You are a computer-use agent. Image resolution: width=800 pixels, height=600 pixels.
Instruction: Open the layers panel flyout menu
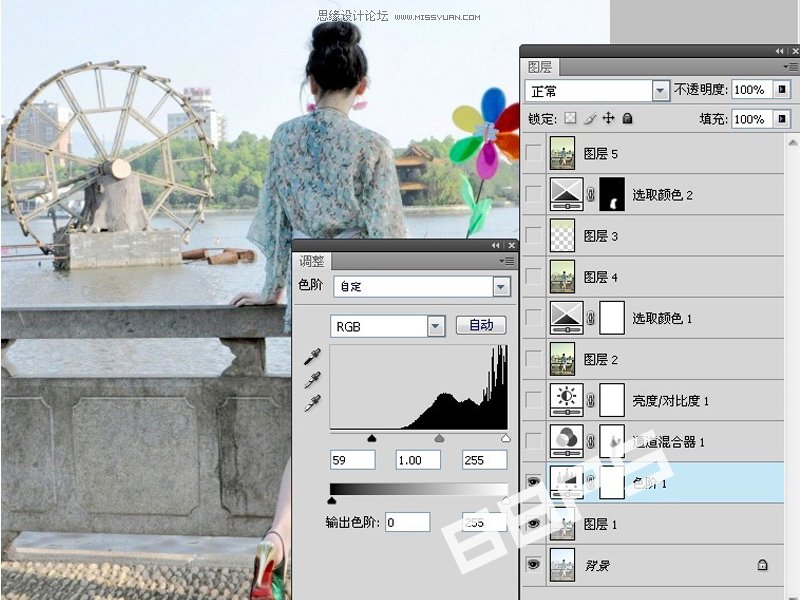click(790, 66)
